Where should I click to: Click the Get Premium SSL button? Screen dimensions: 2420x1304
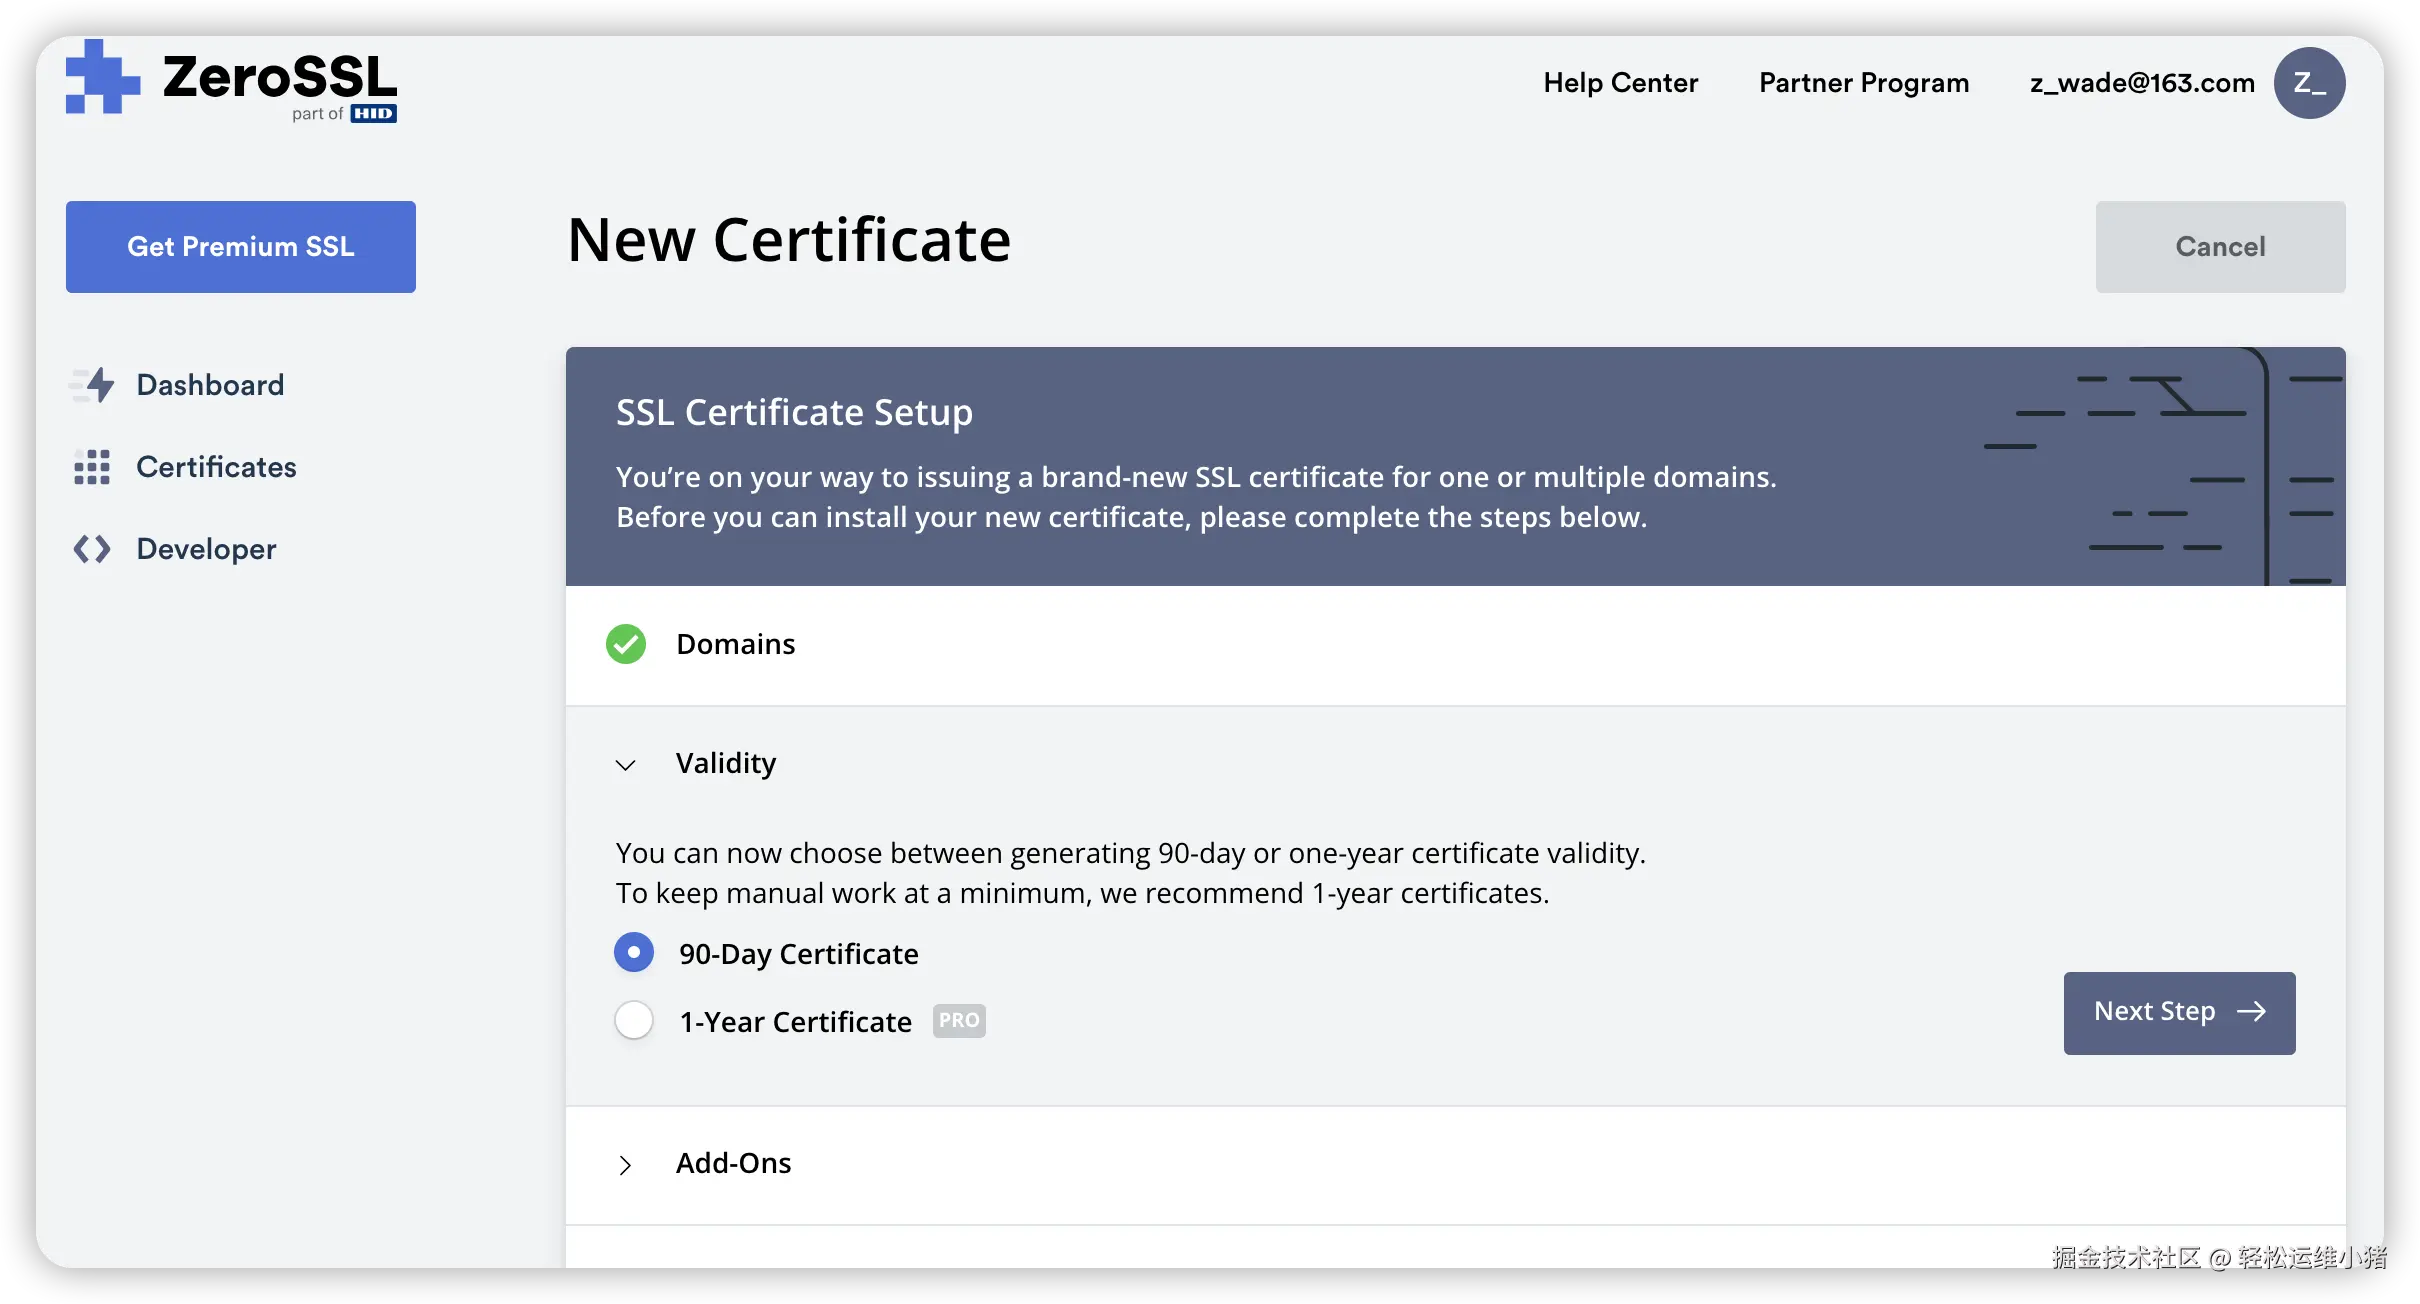(x=241, y=247)
